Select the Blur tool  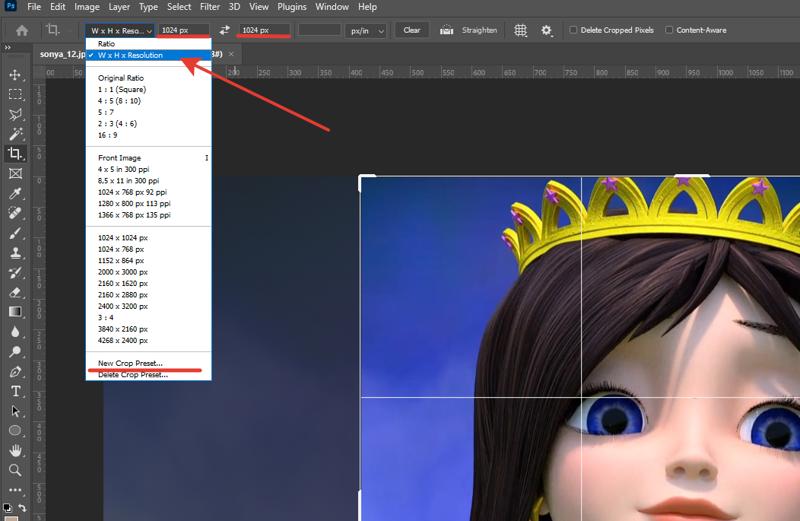(15, 332)
